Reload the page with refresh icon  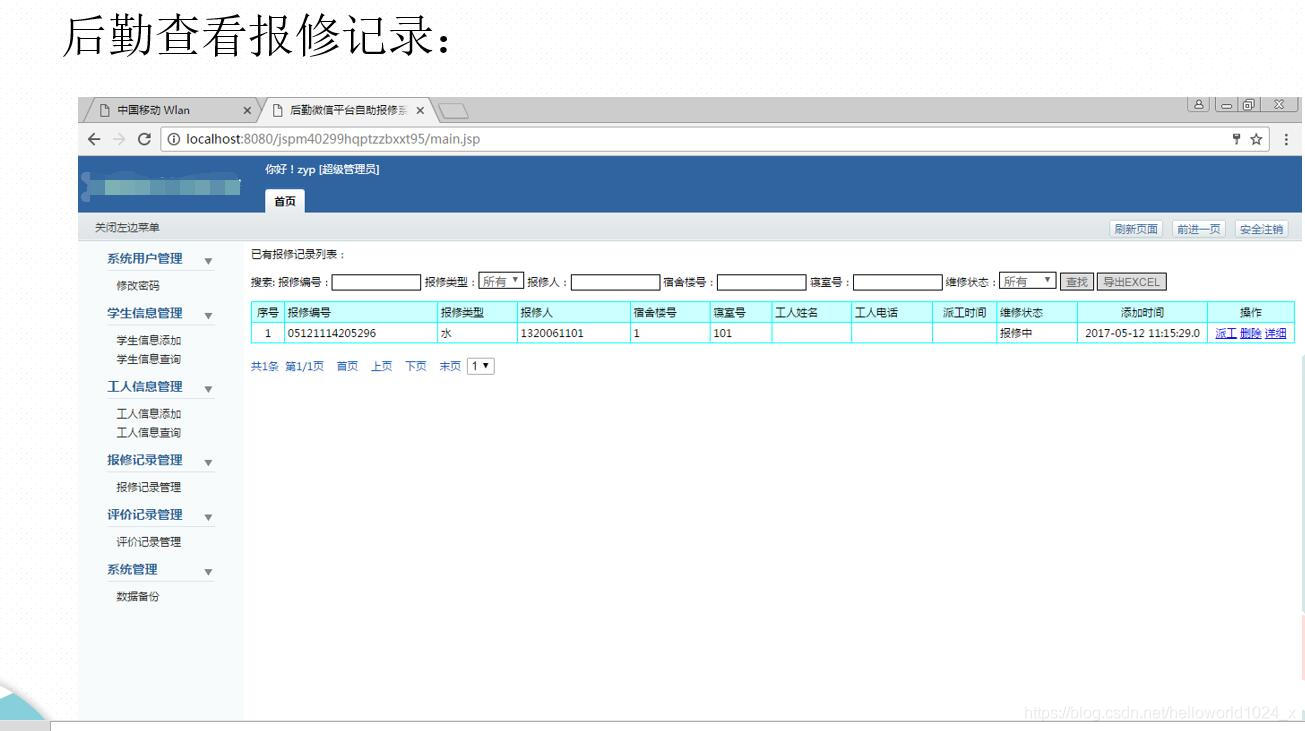click(x=146, y=138)
